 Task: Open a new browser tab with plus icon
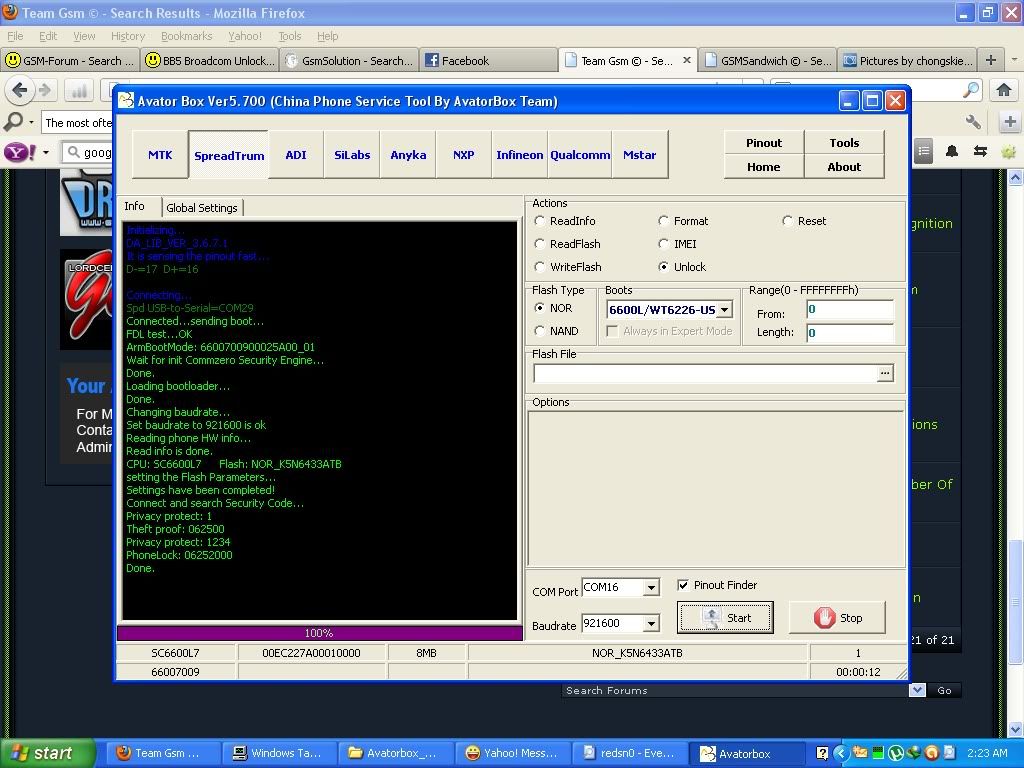click(x=990, y=60)
